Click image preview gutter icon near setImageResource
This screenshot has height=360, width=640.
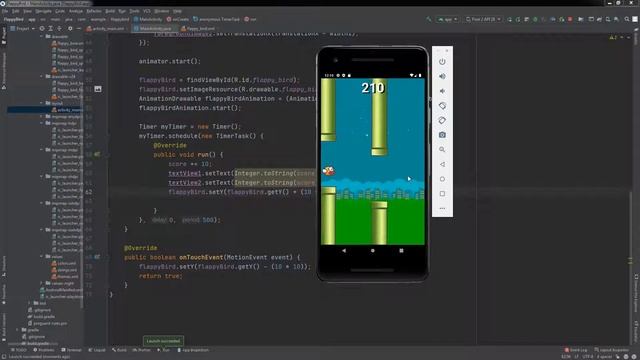coord(98,89)
